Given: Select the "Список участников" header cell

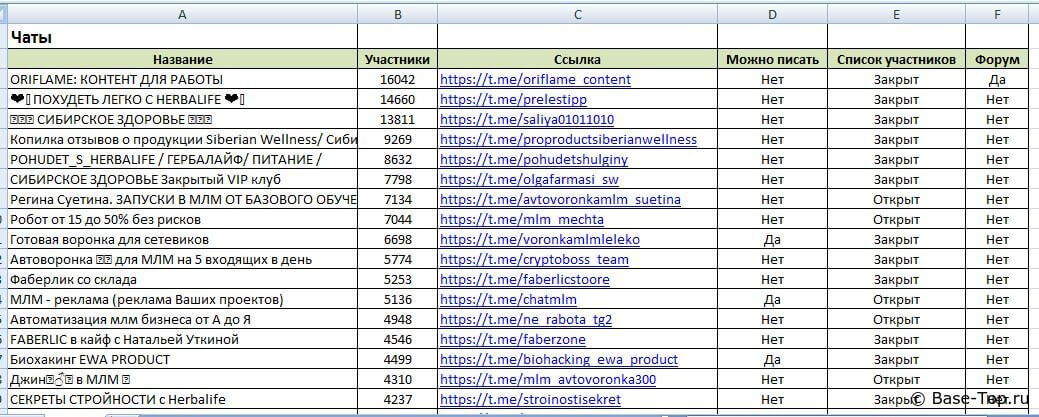Looking at the screenshot, I should (x=896, y=59).
